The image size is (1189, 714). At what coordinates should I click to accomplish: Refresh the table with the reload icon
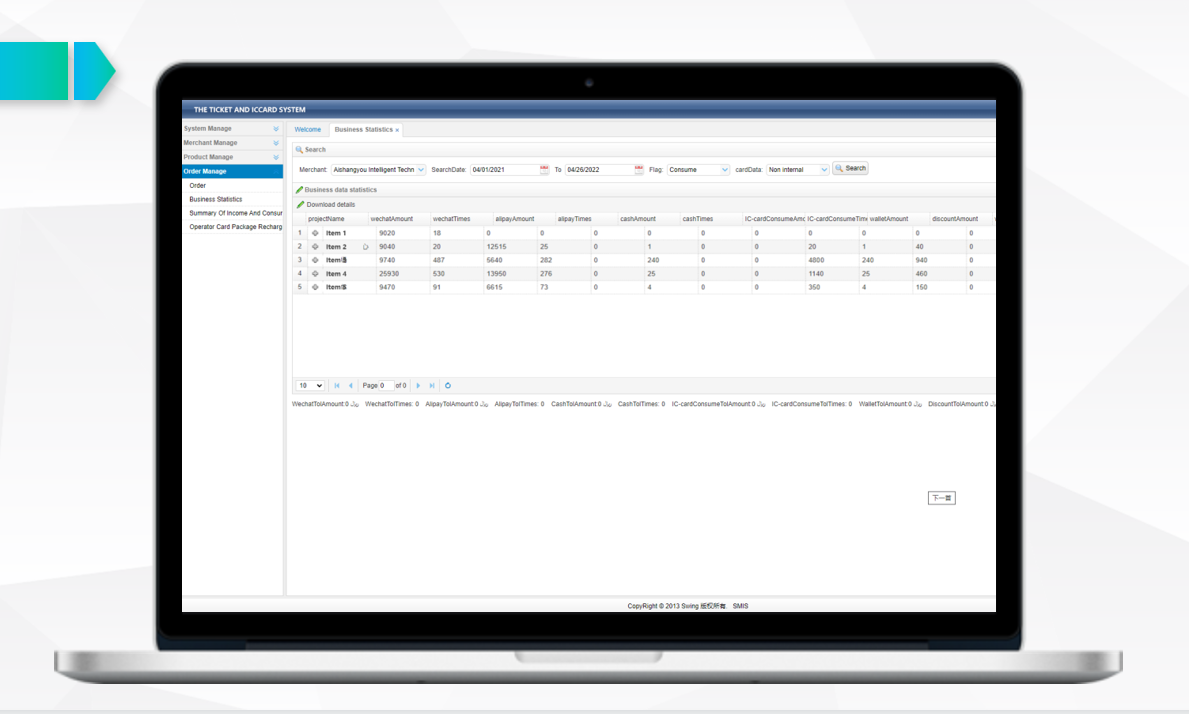coord(447,386)
